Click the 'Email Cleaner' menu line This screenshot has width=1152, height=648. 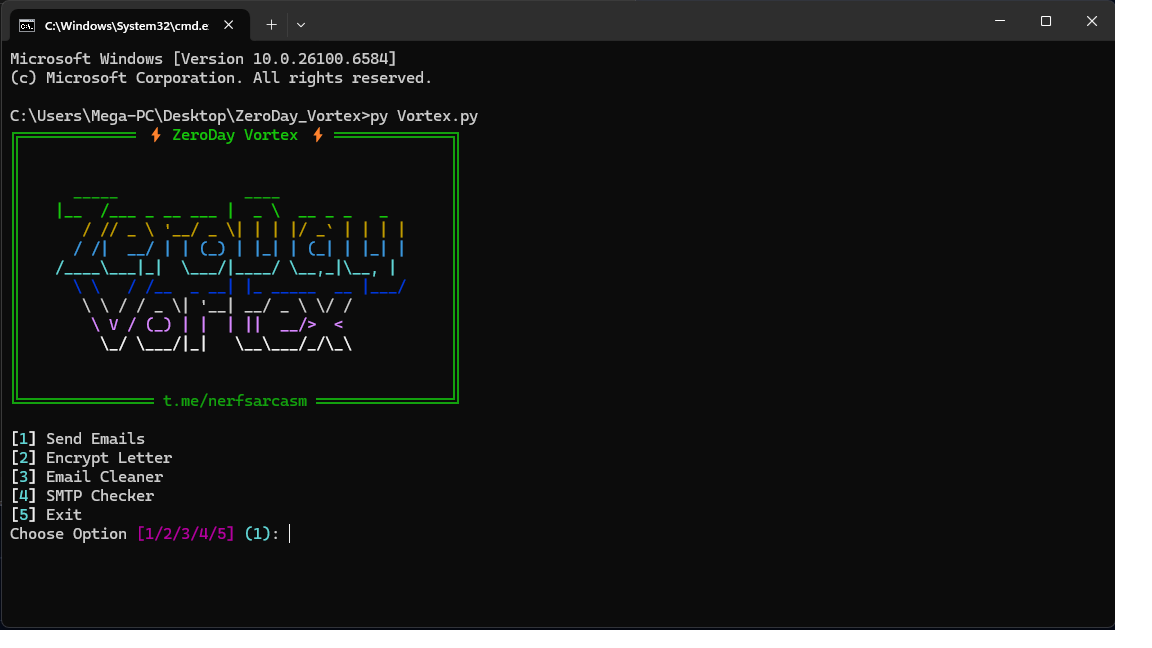point(87,477)
